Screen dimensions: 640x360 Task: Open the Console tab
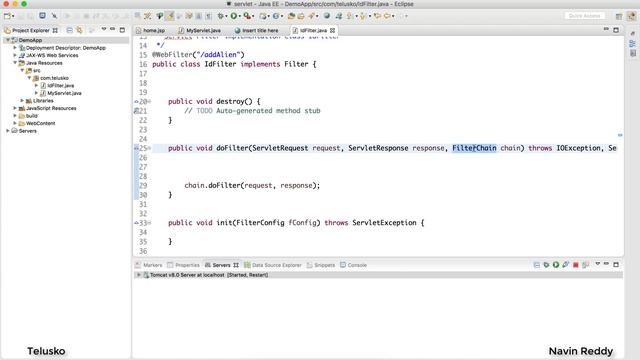353,265
